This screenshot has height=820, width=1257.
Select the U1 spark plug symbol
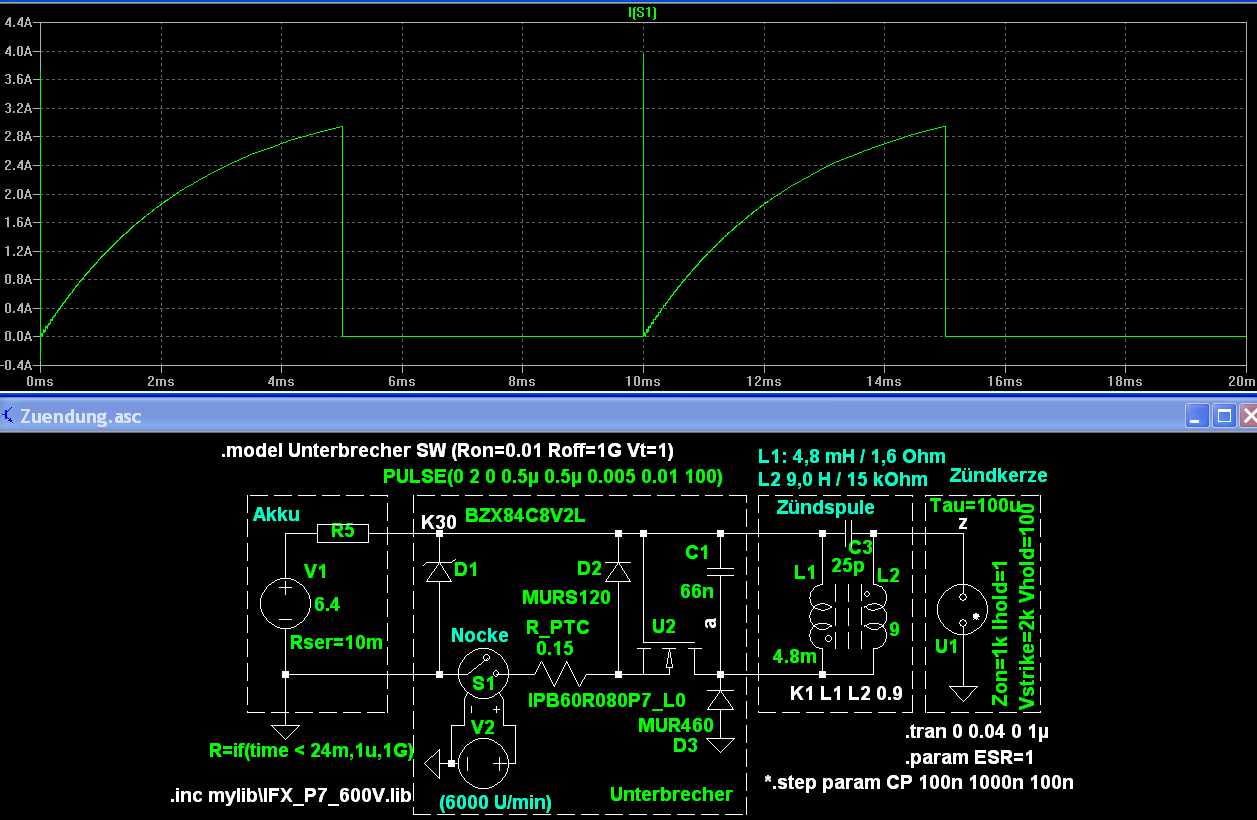click(x=963, y=610)
